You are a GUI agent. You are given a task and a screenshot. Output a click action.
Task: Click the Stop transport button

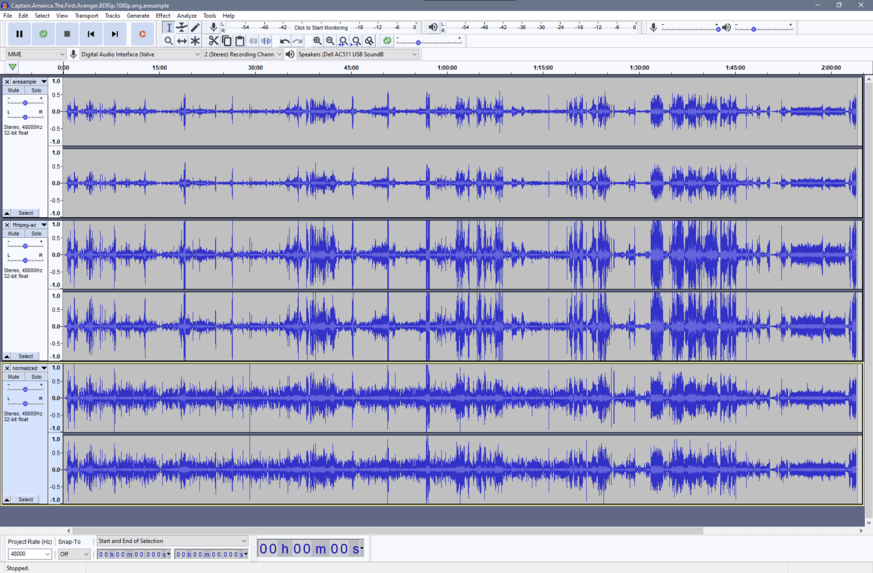pyautogui.click(x=67, y=34)
